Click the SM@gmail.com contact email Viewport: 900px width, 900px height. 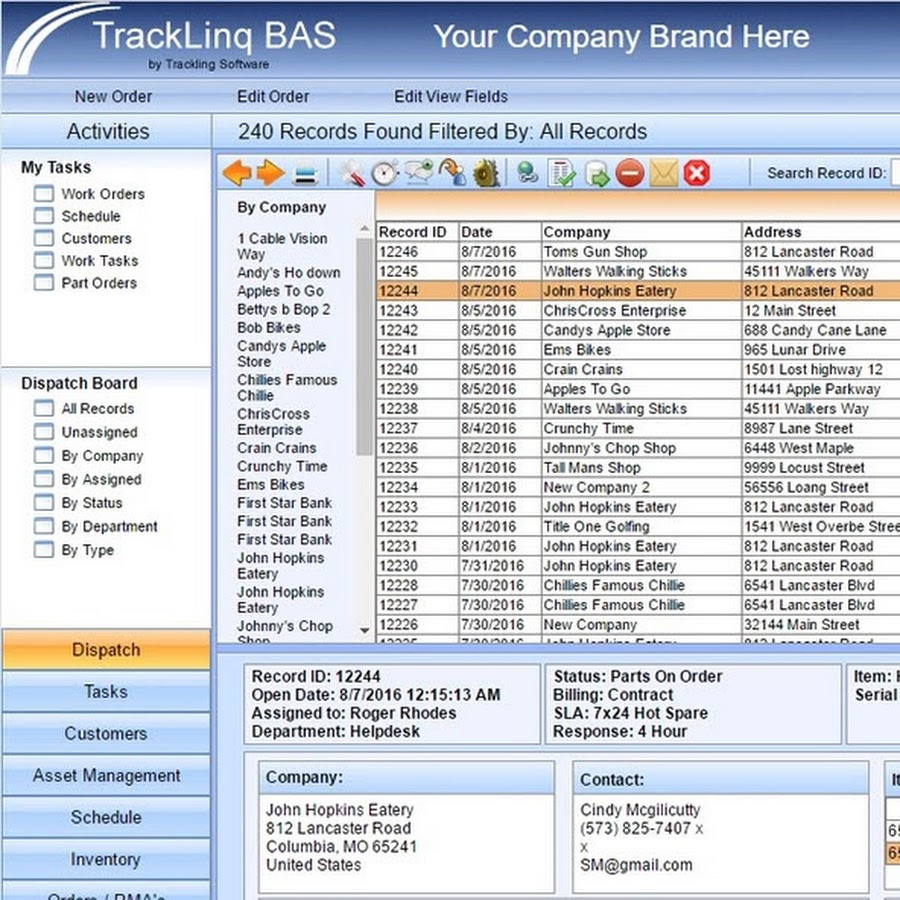636,865
